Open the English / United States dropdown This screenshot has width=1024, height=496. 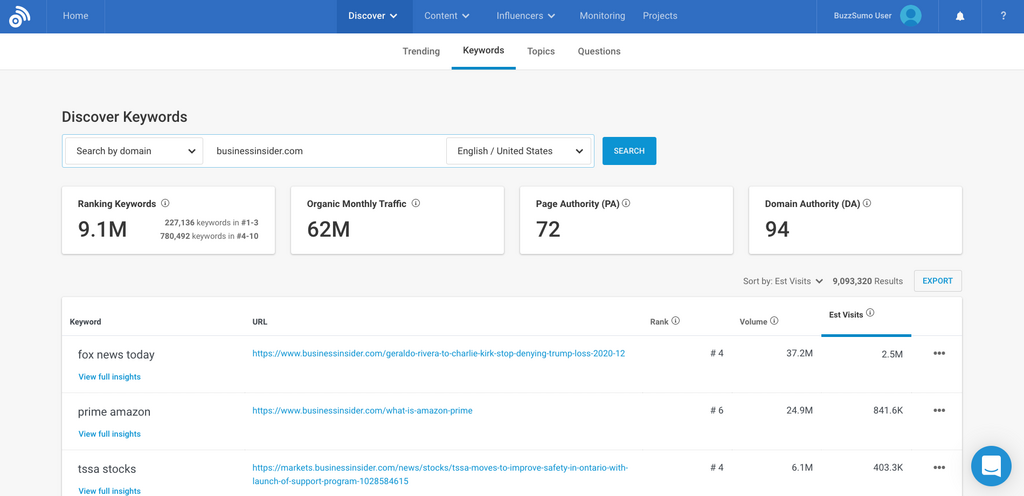(519, 151)
